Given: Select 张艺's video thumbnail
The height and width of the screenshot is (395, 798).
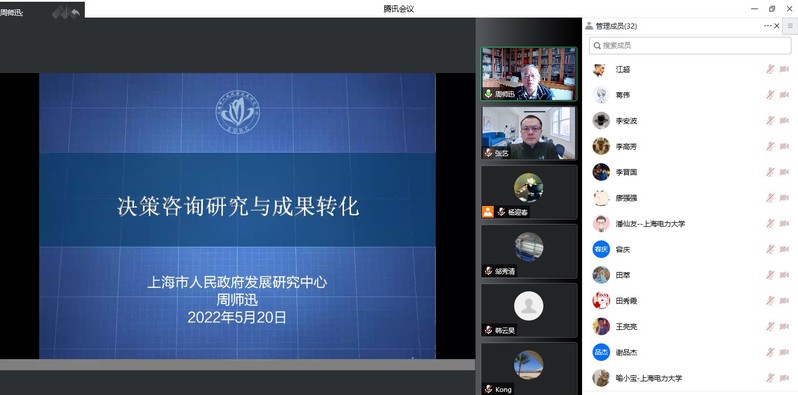Looking at the screenshot, I should pos(529,133).
